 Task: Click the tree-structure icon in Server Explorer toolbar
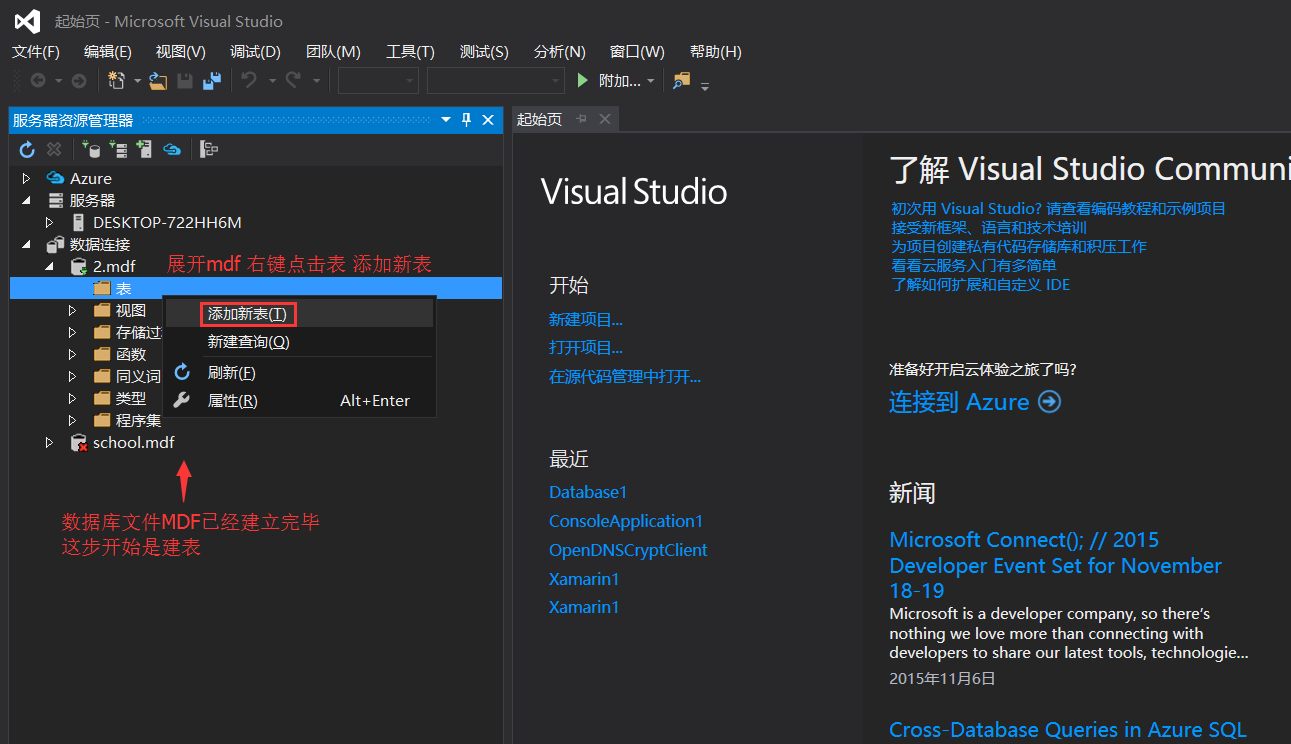[x=209, y=149]
